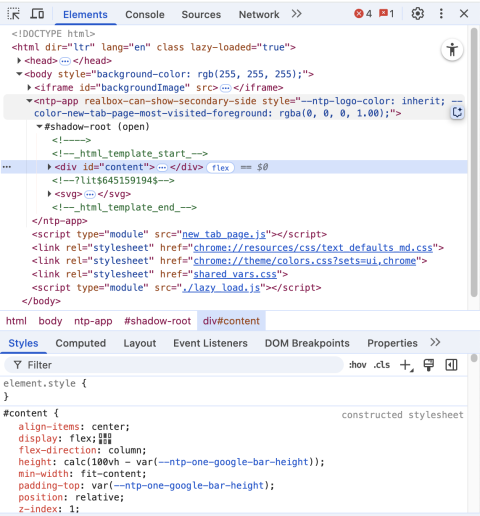Show more Styles sidebar tabs chevron
This screenshot has height=516, width=480.
(435, 342)
